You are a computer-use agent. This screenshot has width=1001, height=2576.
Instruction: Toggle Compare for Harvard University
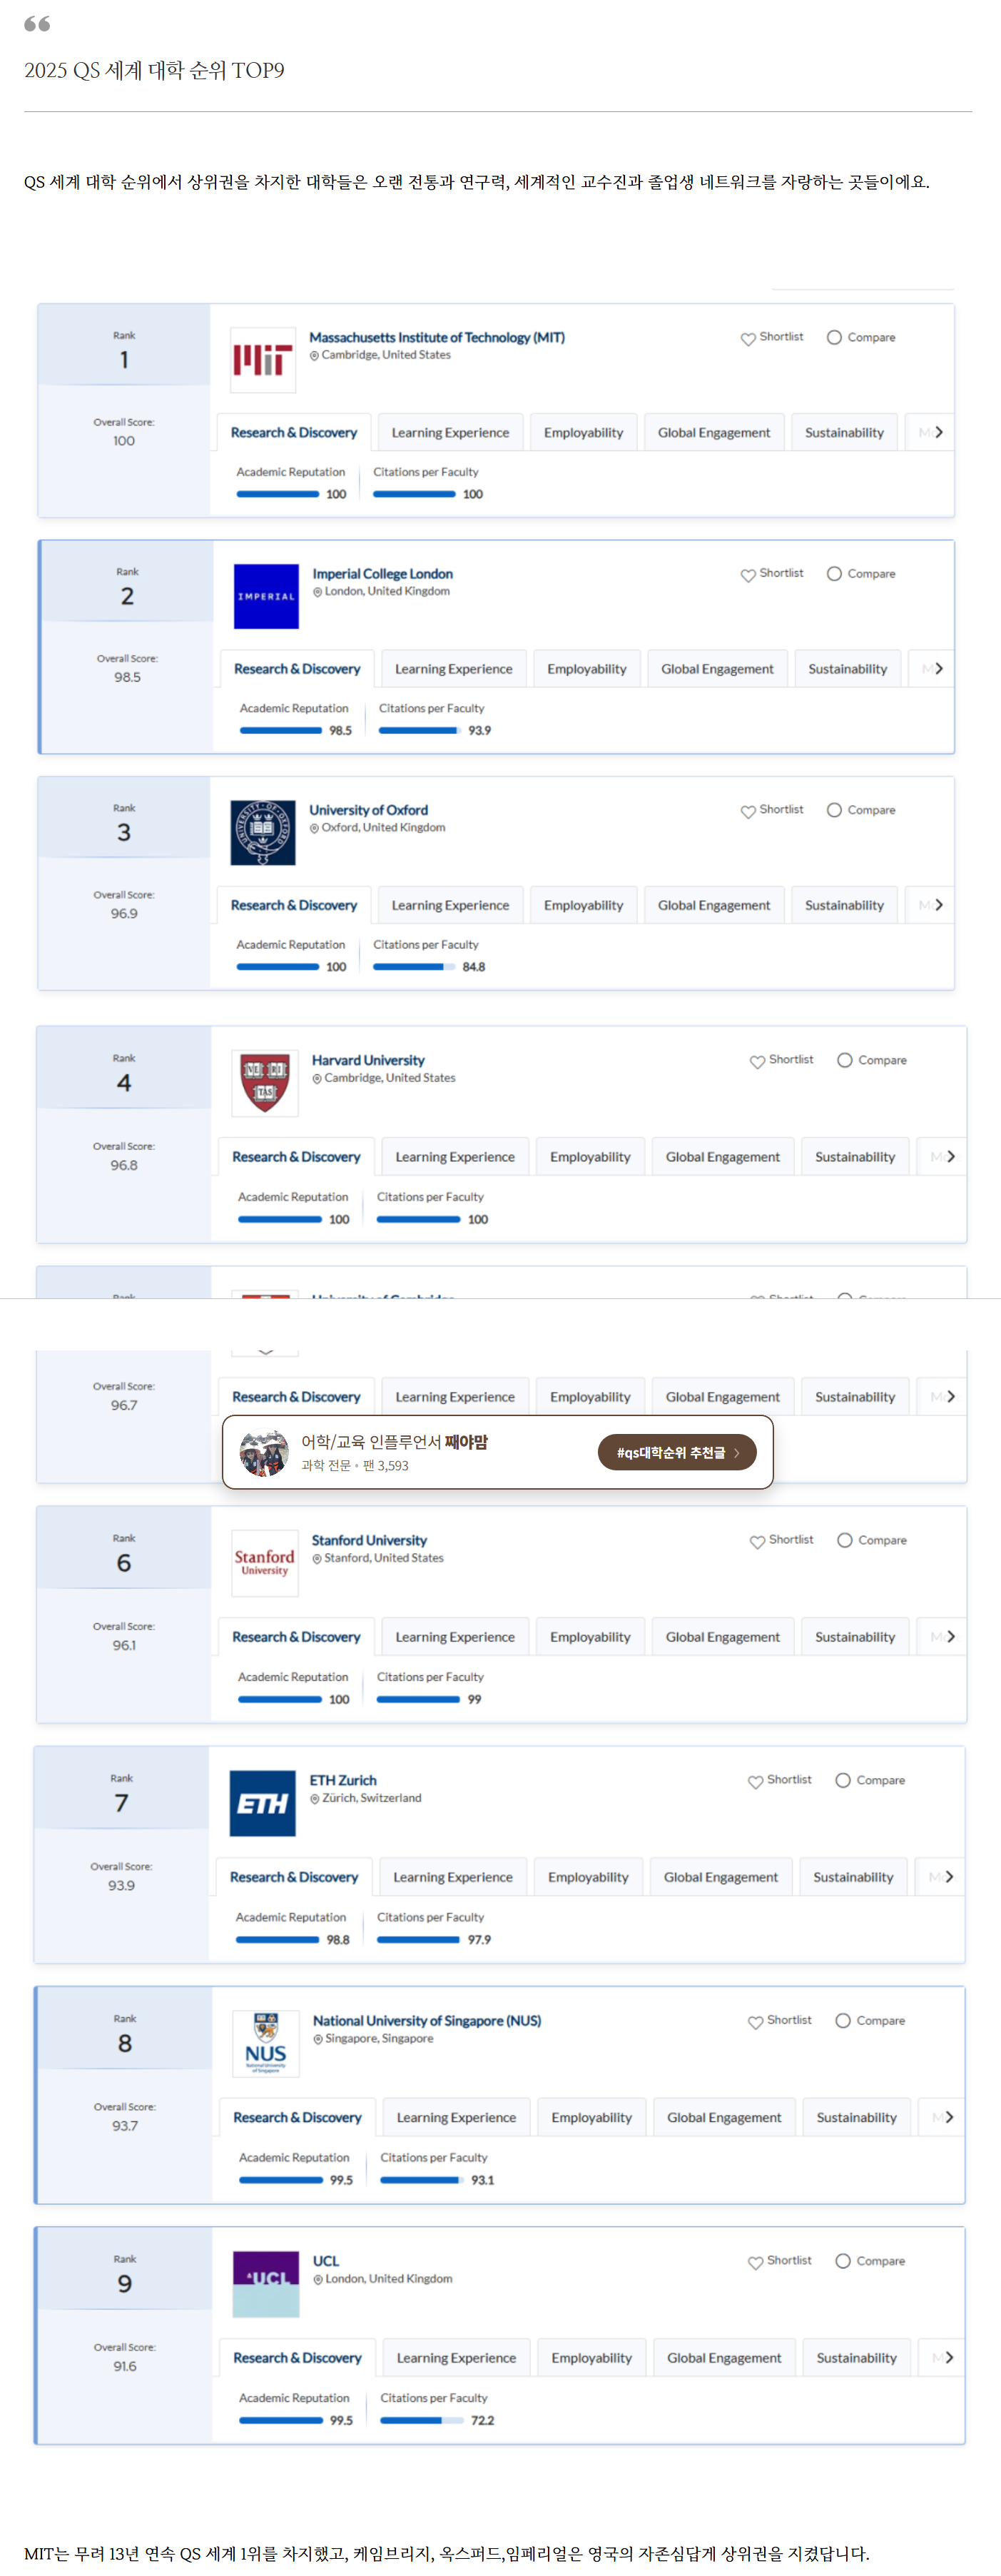tap(845, 1060)
